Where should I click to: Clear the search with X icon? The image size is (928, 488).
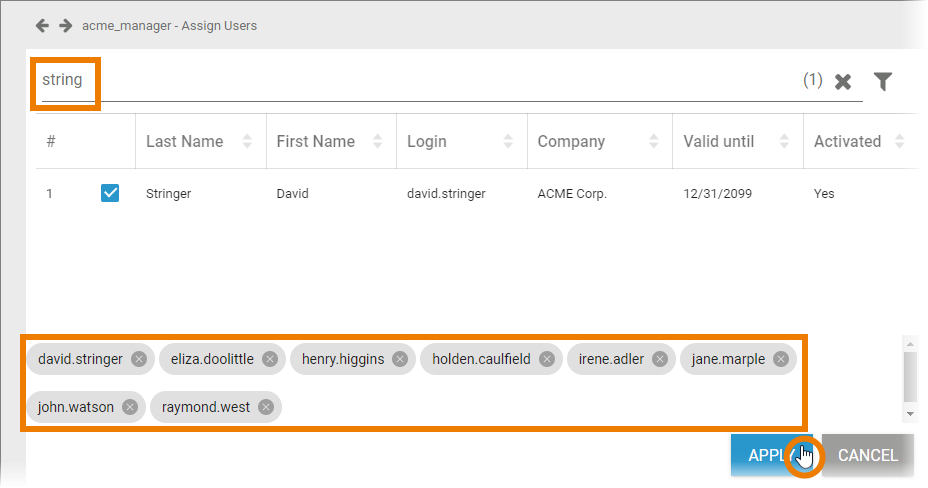tap(843, 82)
